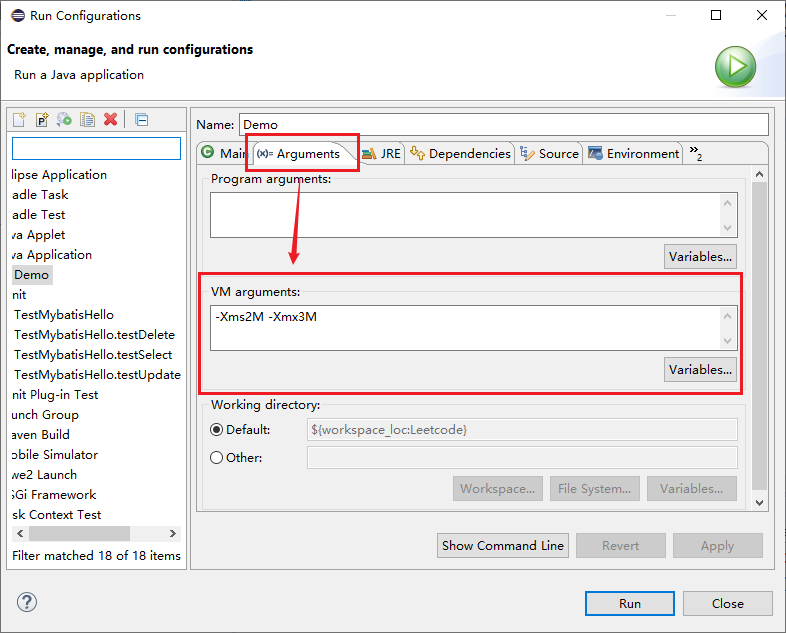This screenshot has width=786, height=633.
Task: Select the Other working directory radio
Action: pyautogui.click(x=217, y=458)
